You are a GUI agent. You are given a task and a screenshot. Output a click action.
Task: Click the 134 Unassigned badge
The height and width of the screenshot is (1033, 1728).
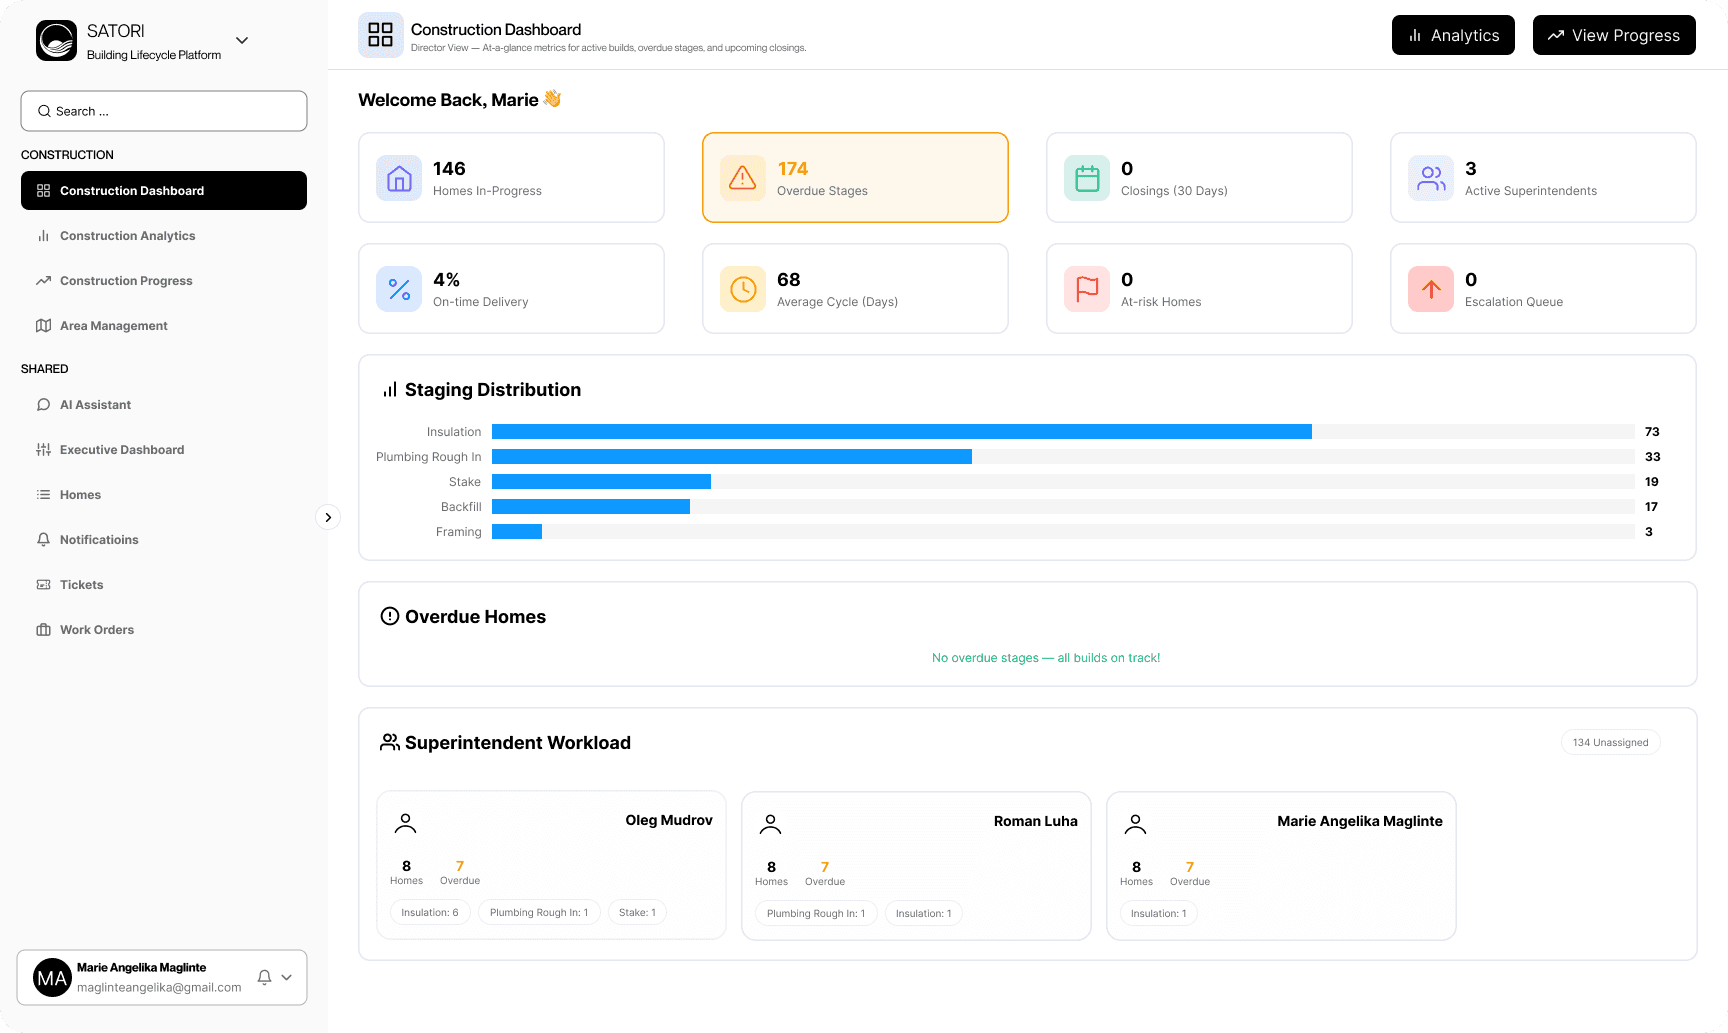click(1610, 742)
